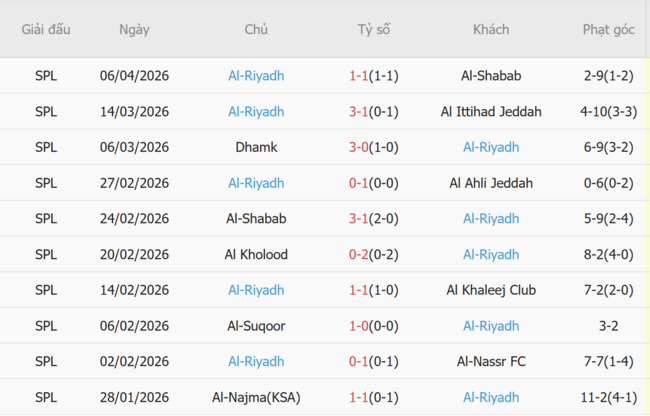Click the Tỷ số column header
The image size is (650, 416).
click(374, 30)
